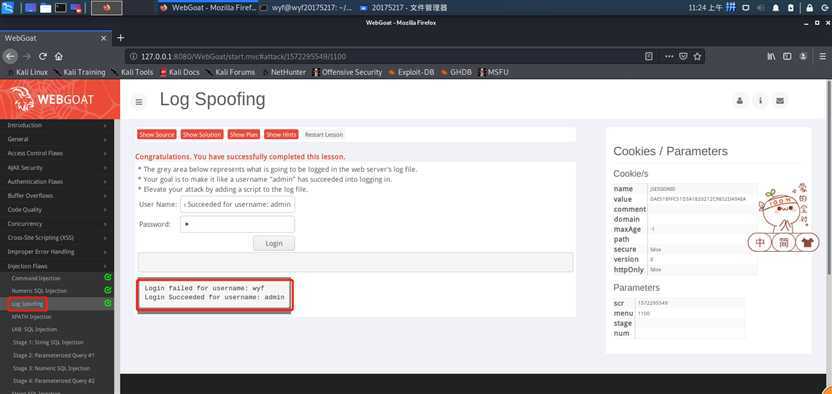Expand the Concurrency category
The image size is (832, 394).
pyautogui.click(x=57, y=224)
